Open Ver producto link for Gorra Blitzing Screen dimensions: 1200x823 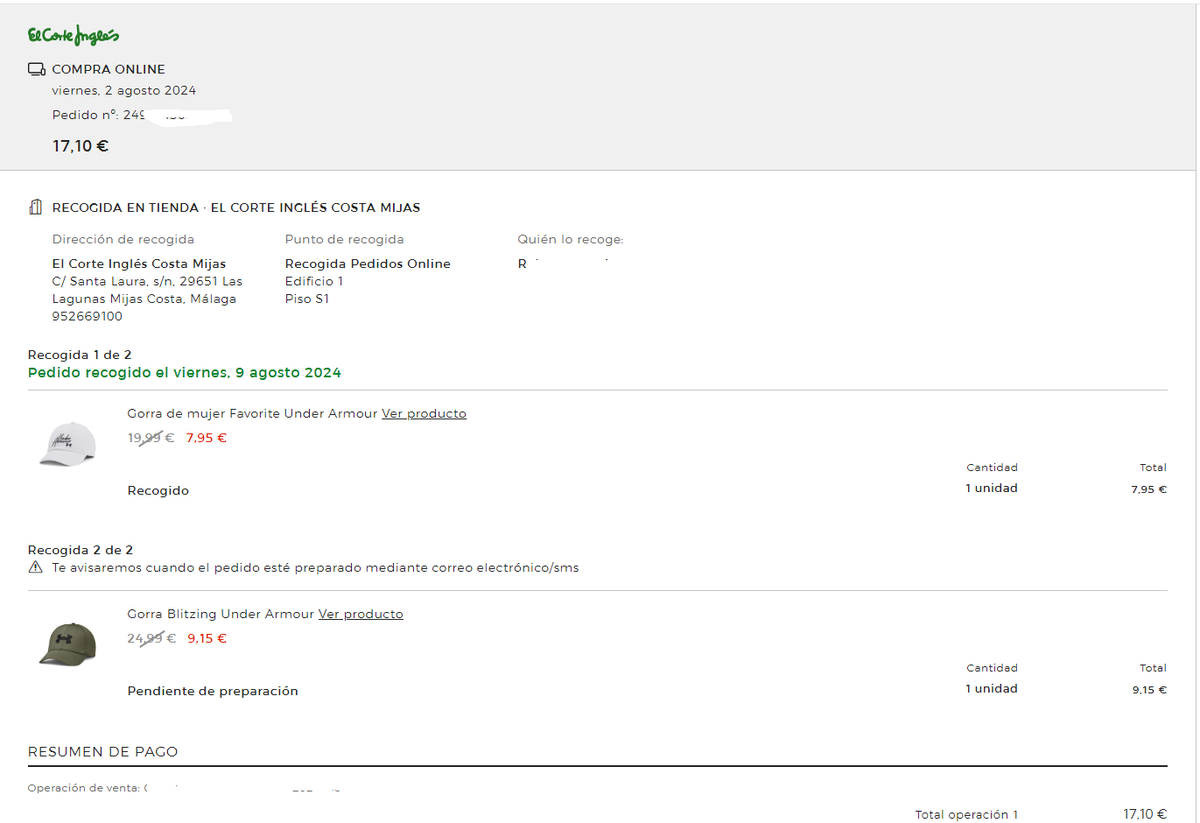(361, 614)
